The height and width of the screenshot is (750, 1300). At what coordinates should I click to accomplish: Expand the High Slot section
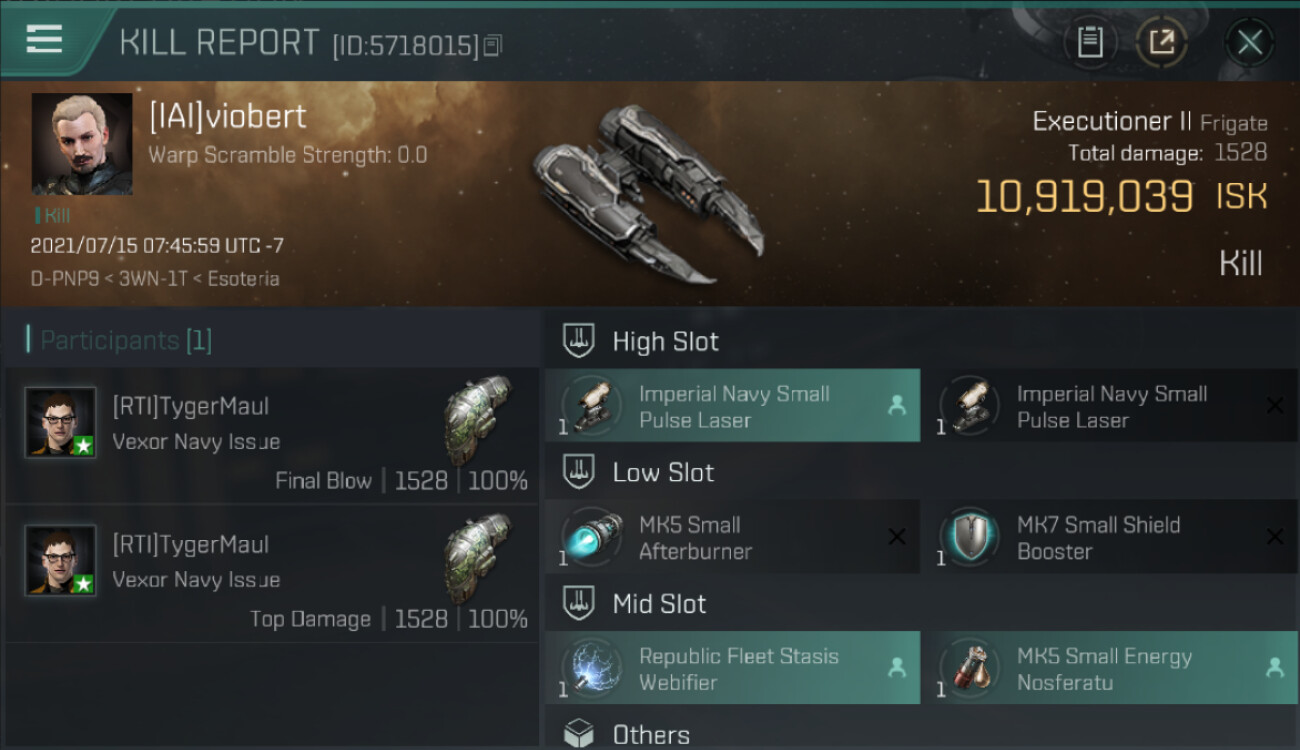click(x=665, y=342)
